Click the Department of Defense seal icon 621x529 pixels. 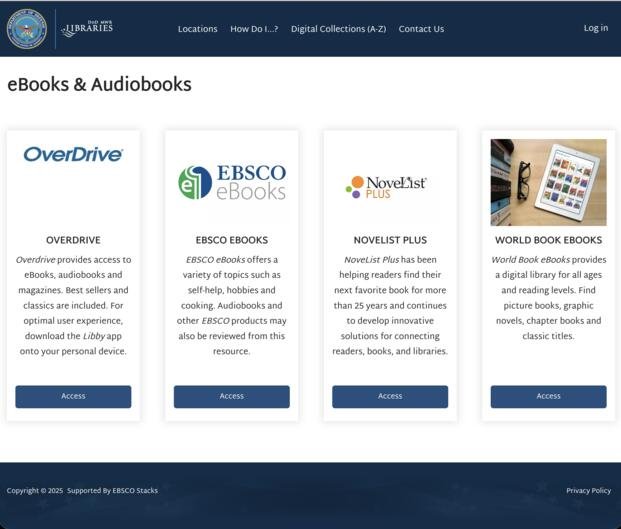pos(27,29)
